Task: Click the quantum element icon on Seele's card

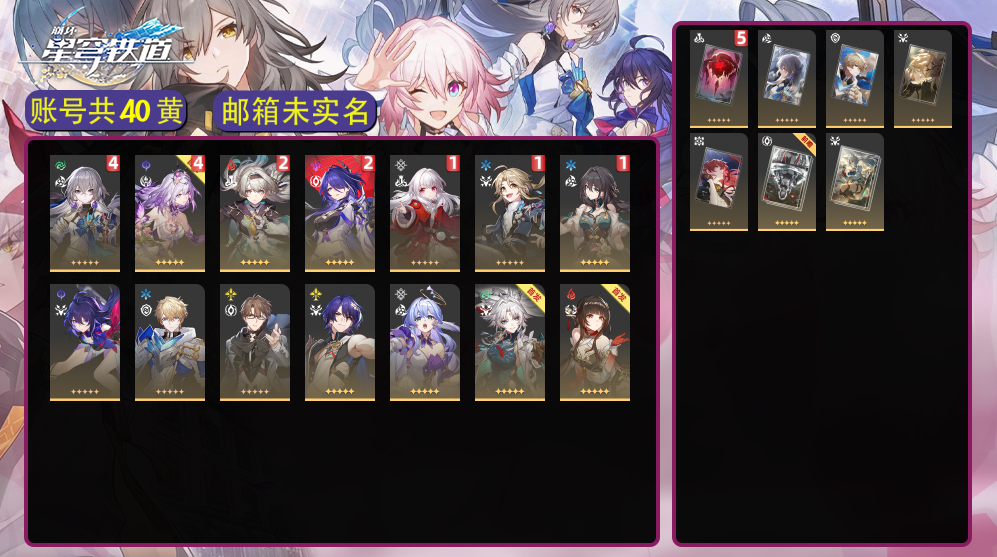Action: point(61,295)
